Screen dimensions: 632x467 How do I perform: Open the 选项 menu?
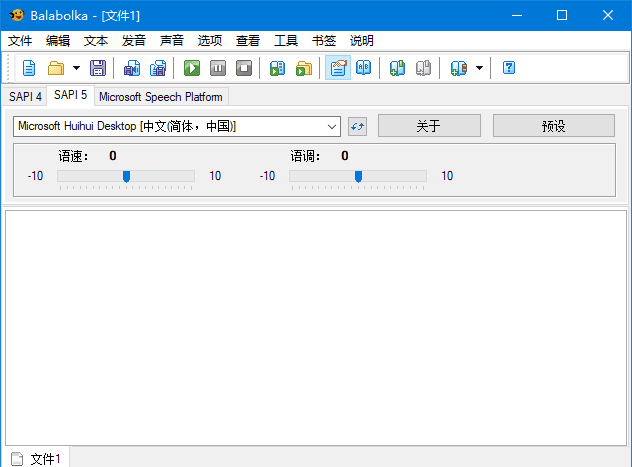[x=210, y=41]
